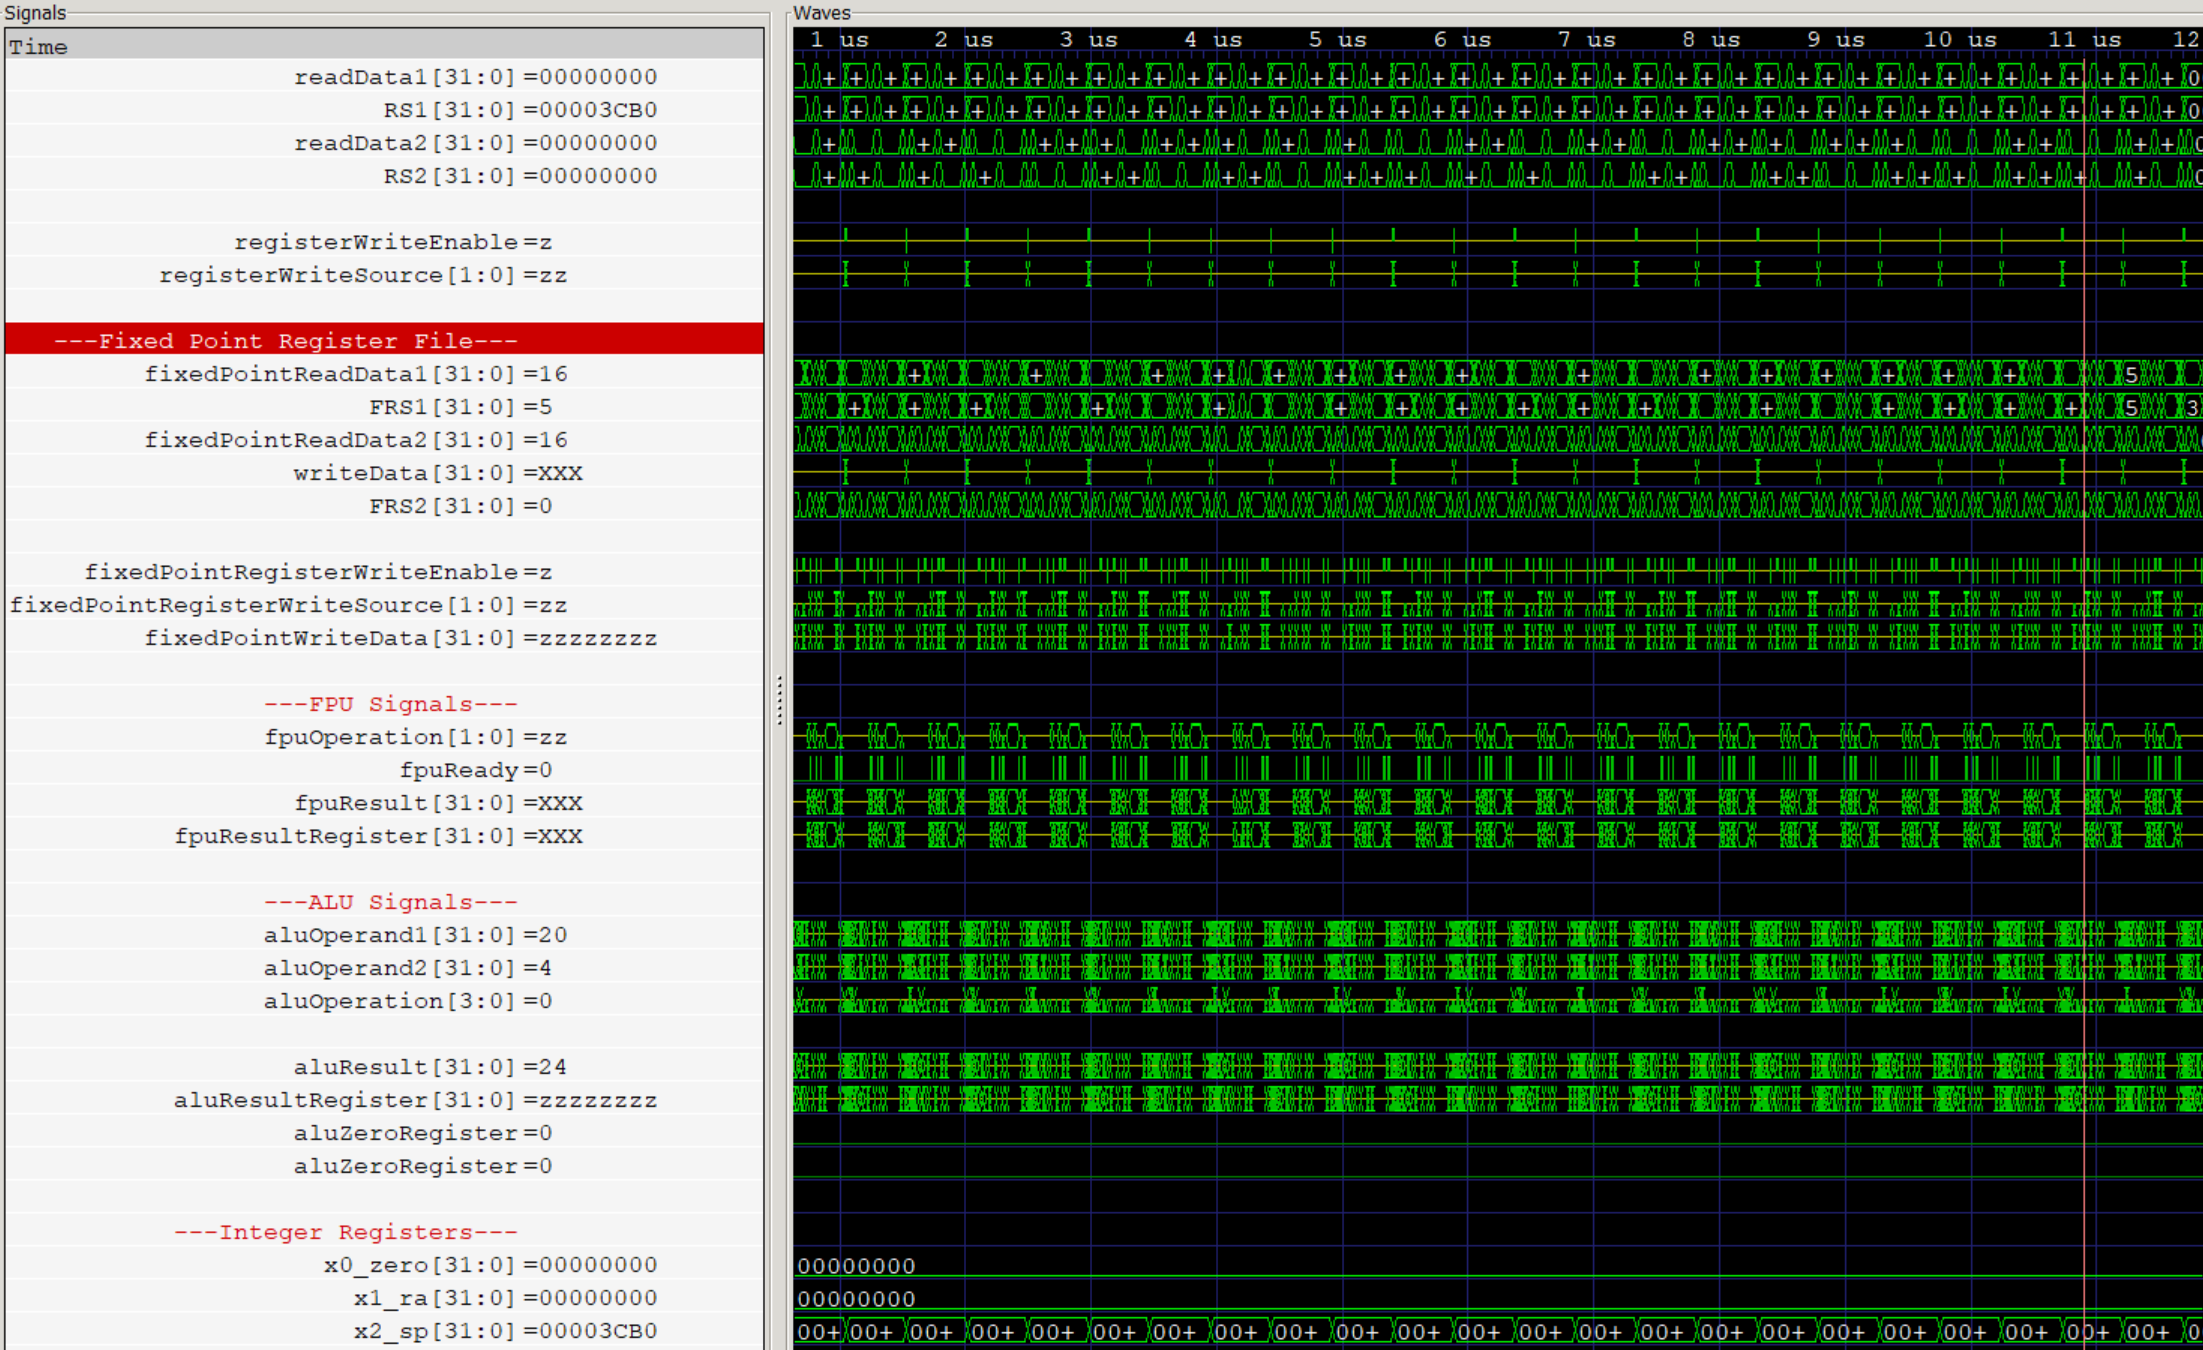Select the readData1[31:0] signal row
The width and height of the screenshot is (2203, 1350).
pyautogui.click(x=385, y=77)
